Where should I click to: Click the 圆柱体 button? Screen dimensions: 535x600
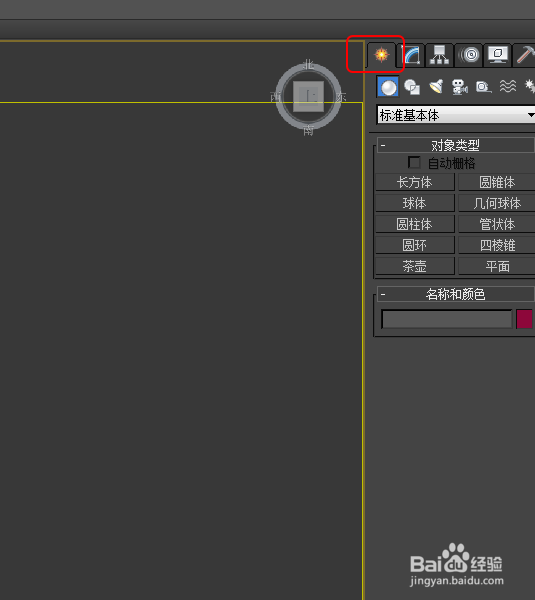click(415, 224)
